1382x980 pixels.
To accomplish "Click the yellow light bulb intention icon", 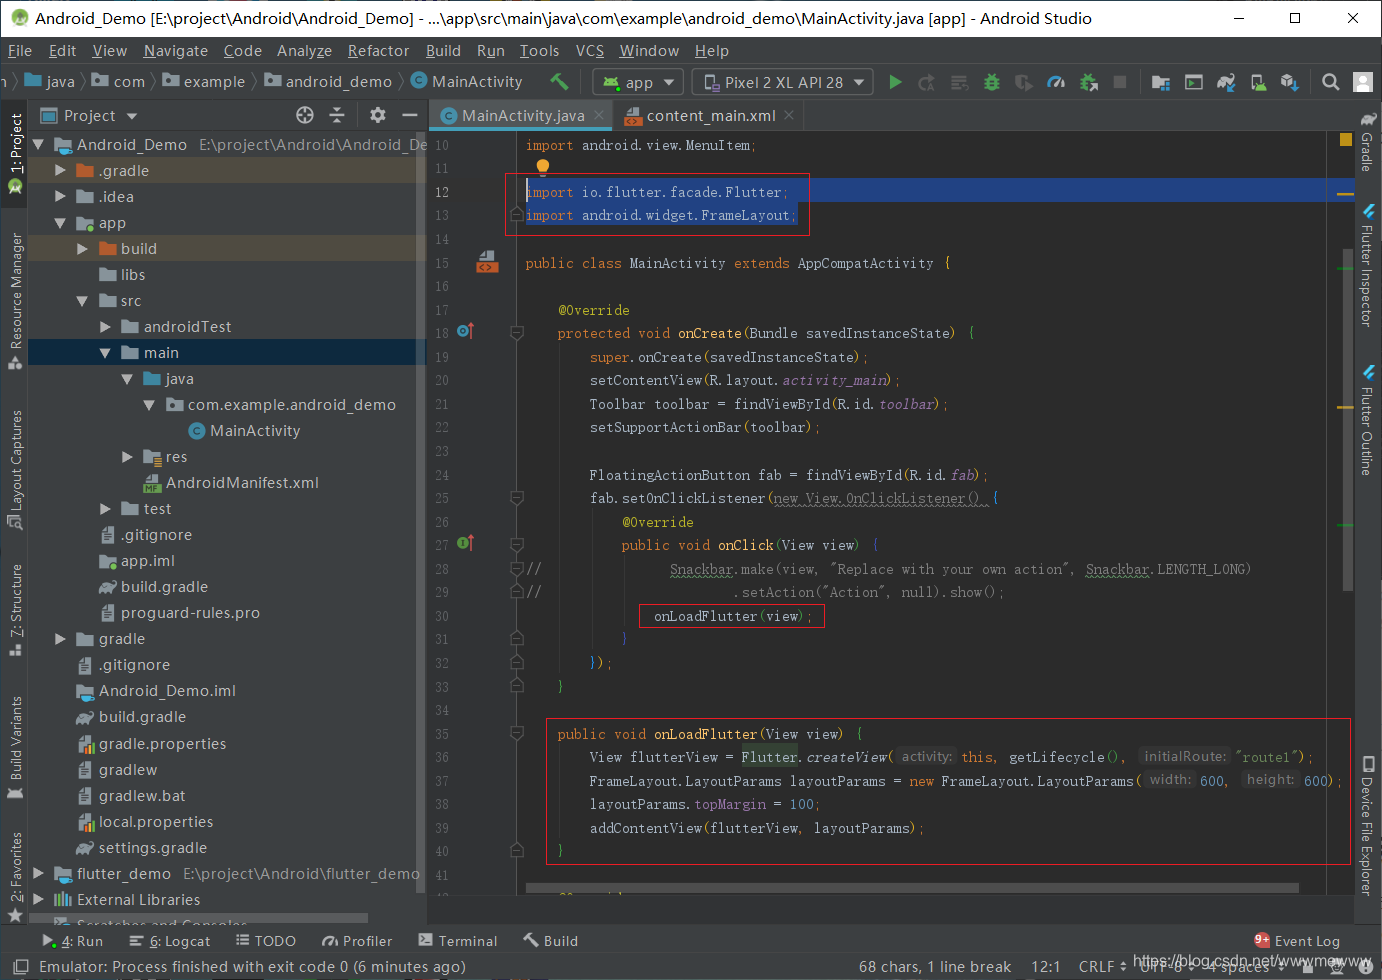I will click(x=543, y=167).
